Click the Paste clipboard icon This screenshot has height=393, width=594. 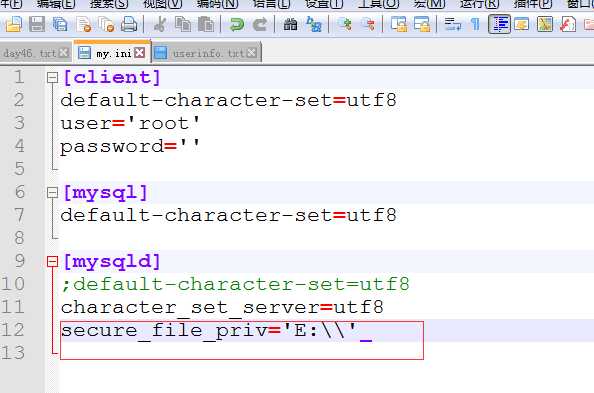[206, 24]
